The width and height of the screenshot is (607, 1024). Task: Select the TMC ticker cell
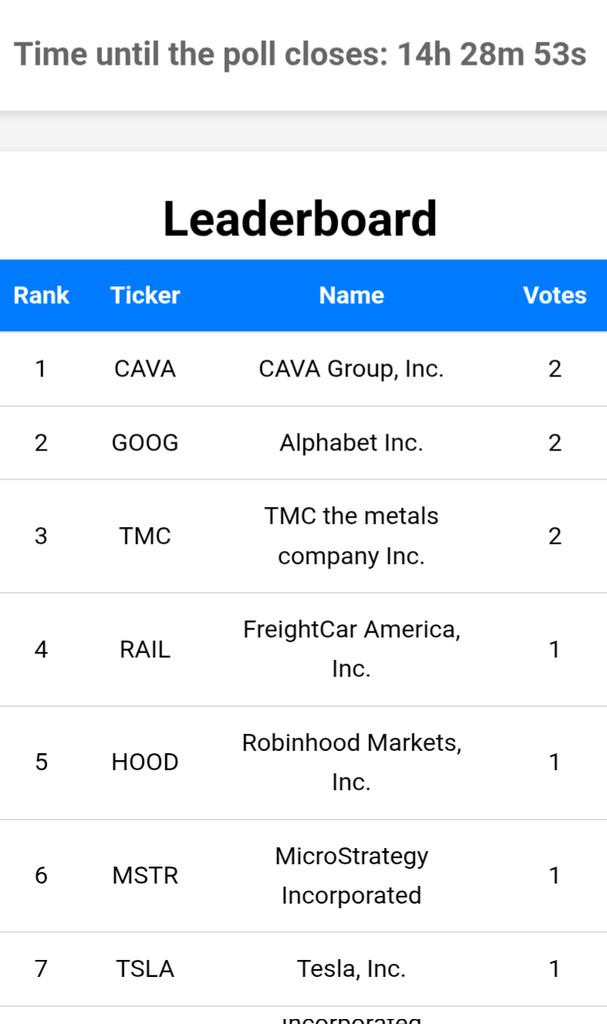pos(145,536)
